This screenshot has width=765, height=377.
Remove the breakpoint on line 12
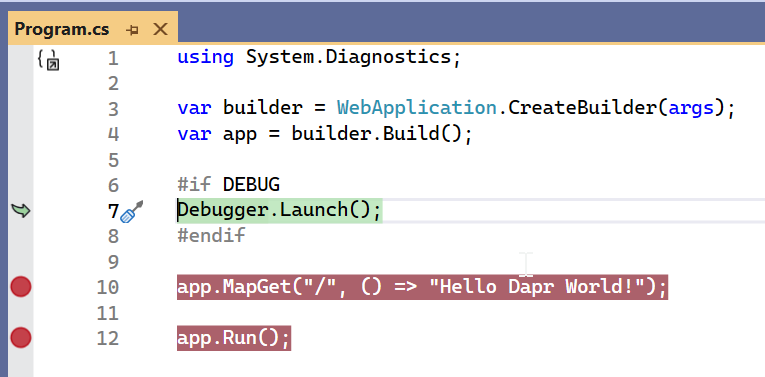[x=20, y=337]
